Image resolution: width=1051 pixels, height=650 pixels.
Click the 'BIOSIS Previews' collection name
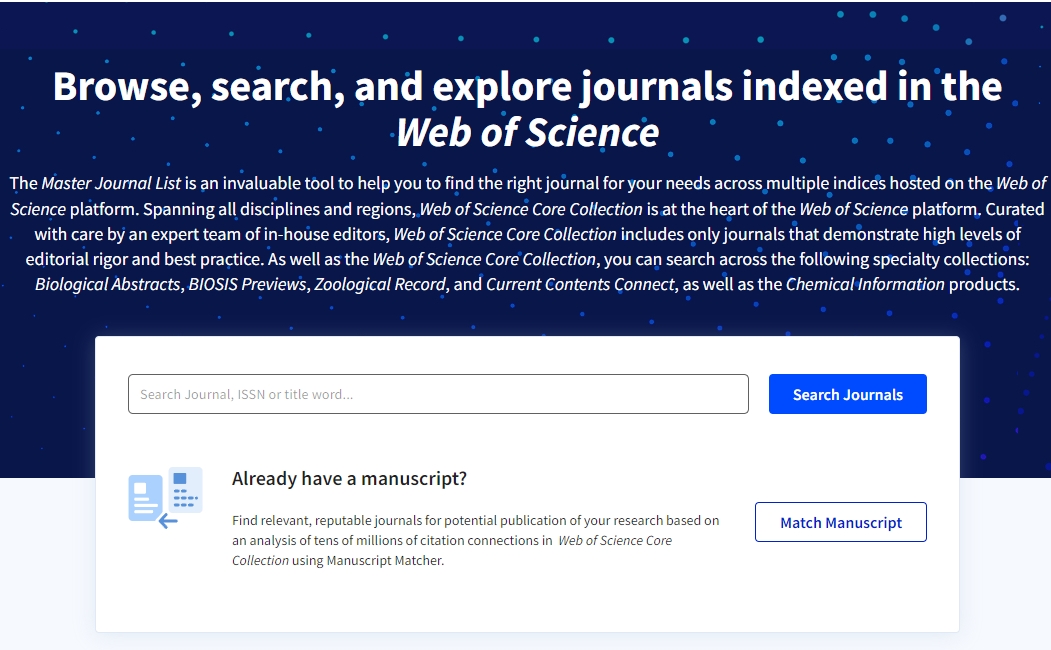coord(247,284)
